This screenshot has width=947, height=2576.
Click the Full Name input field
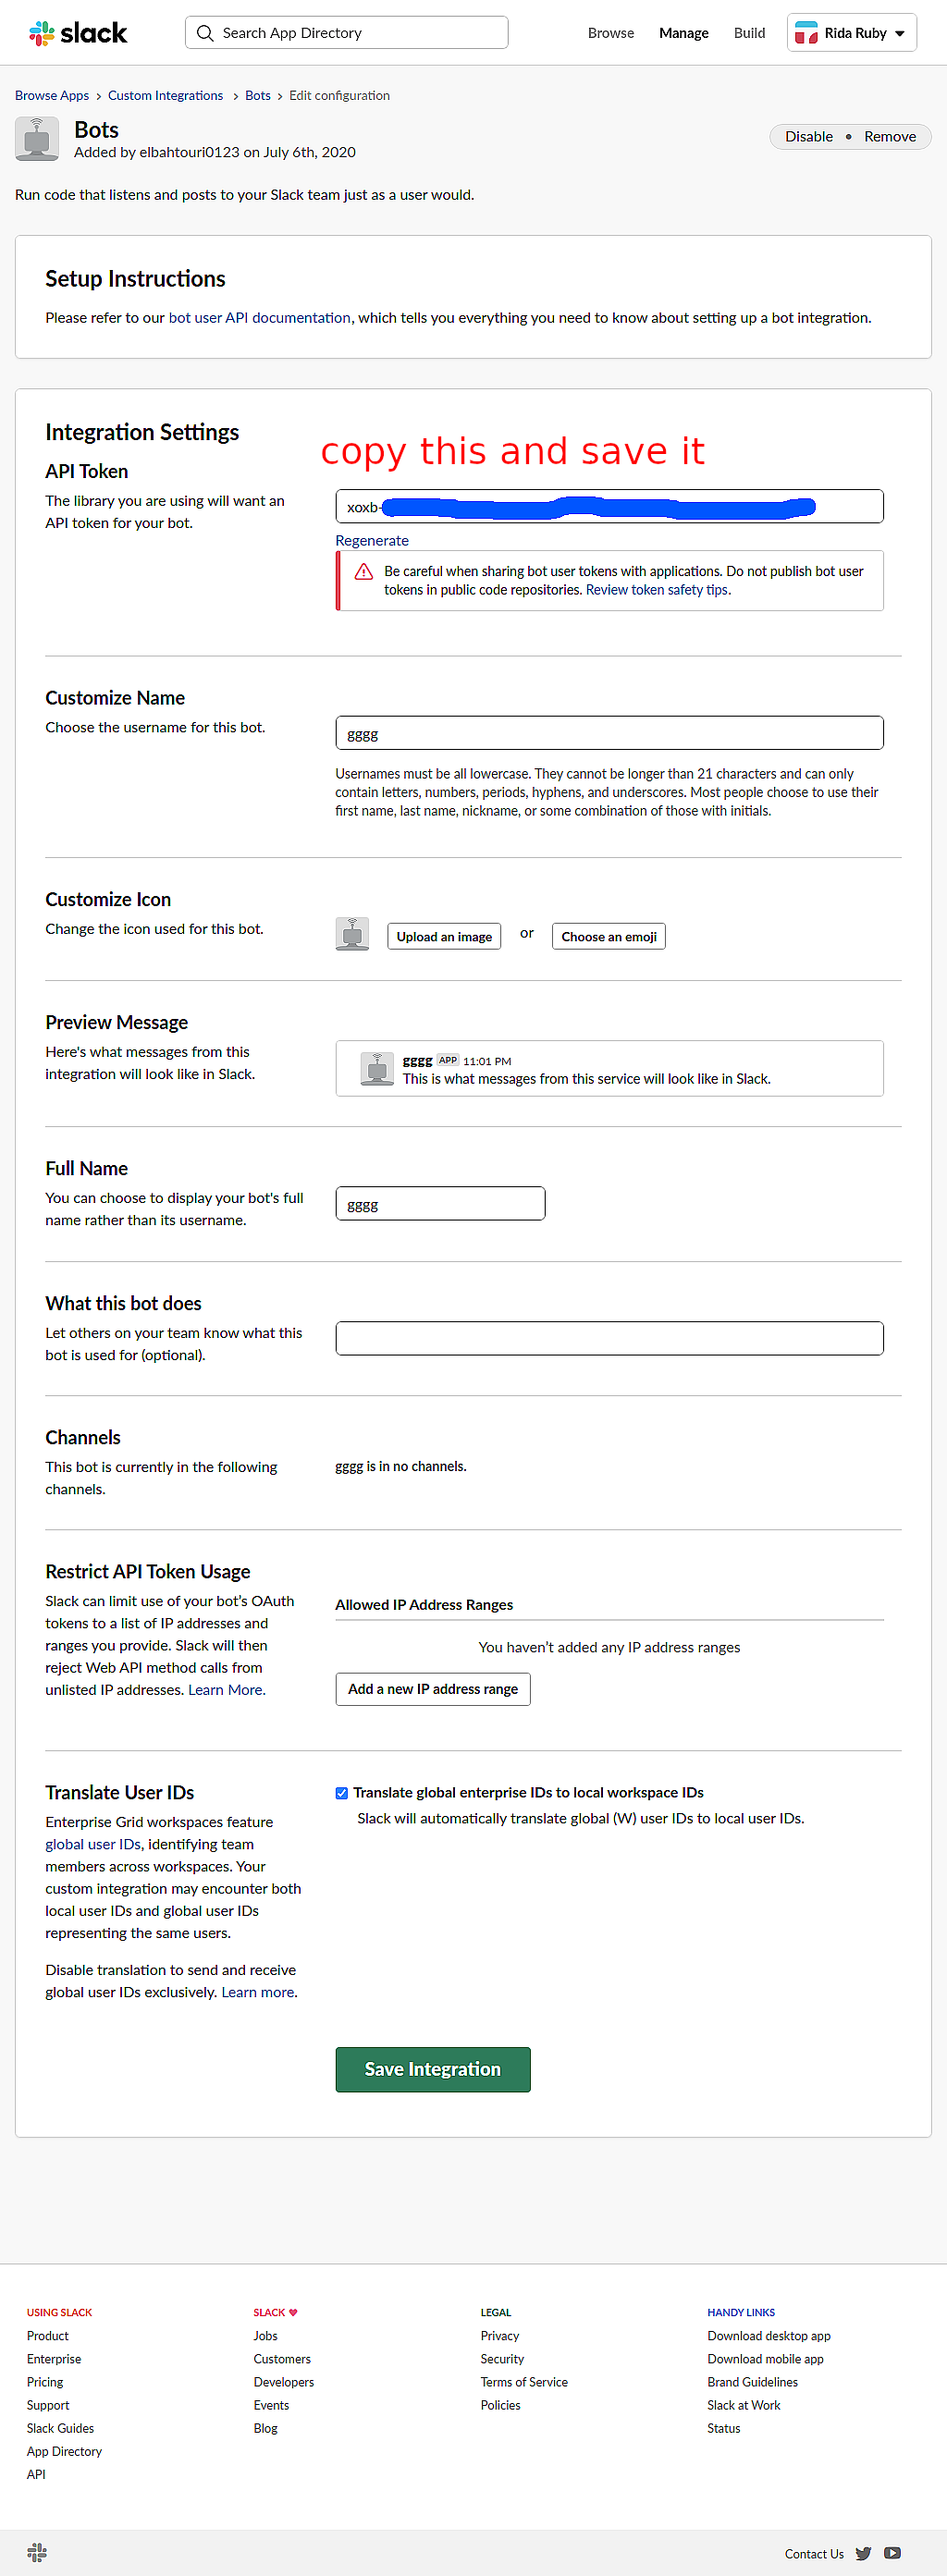coord(440,1204)
